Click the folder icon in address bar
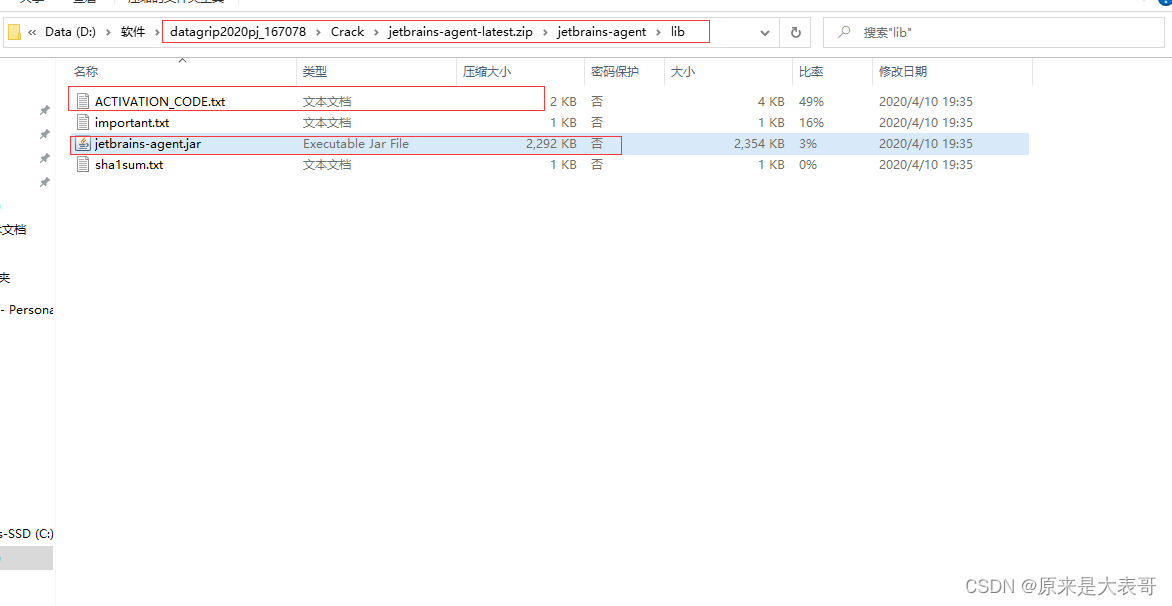Screen dimensions: 1172x606 click(14, 32)
